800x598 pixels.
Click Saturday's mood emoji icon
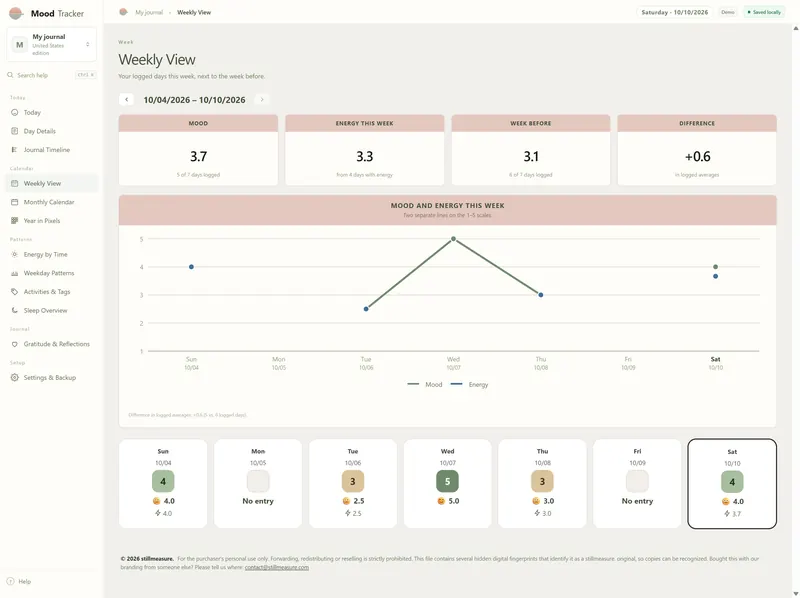tap(726, 502)
